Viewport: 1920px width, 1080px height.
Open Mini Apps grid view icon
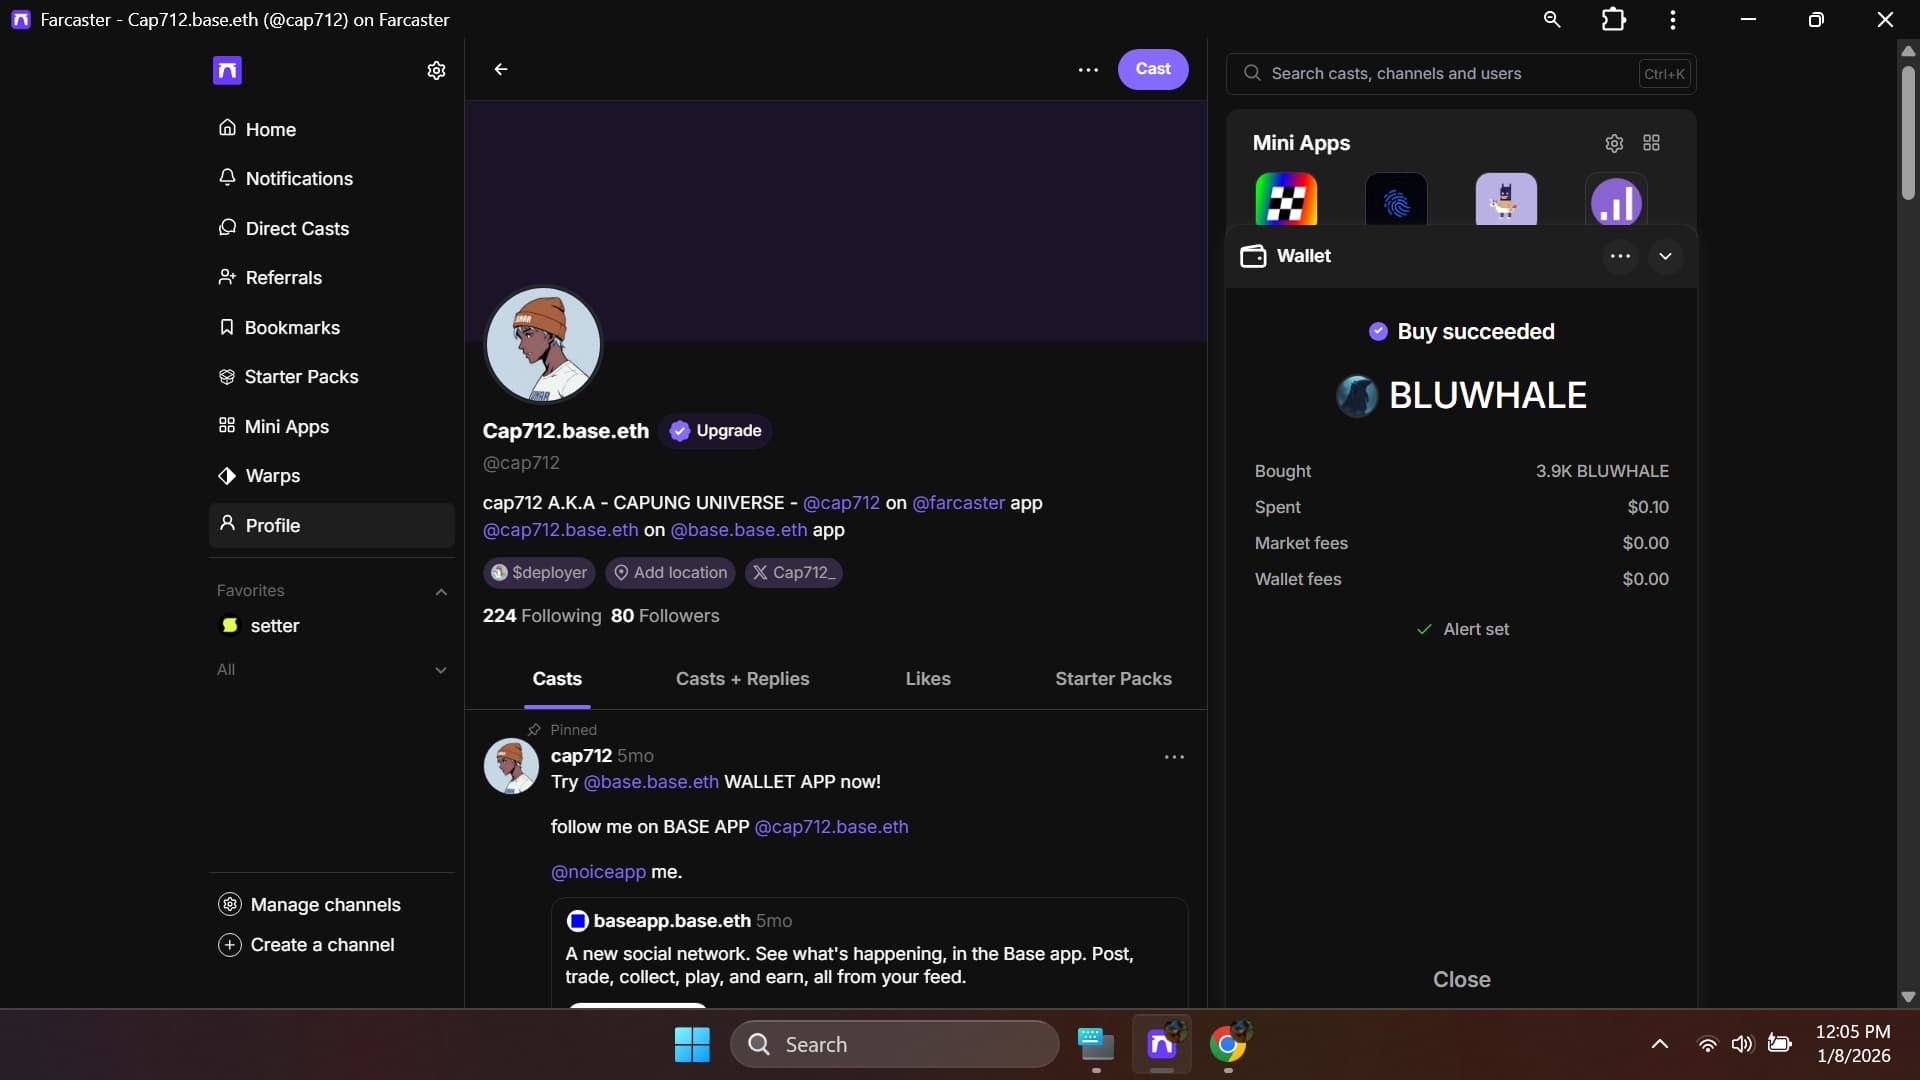[1651, 143]
